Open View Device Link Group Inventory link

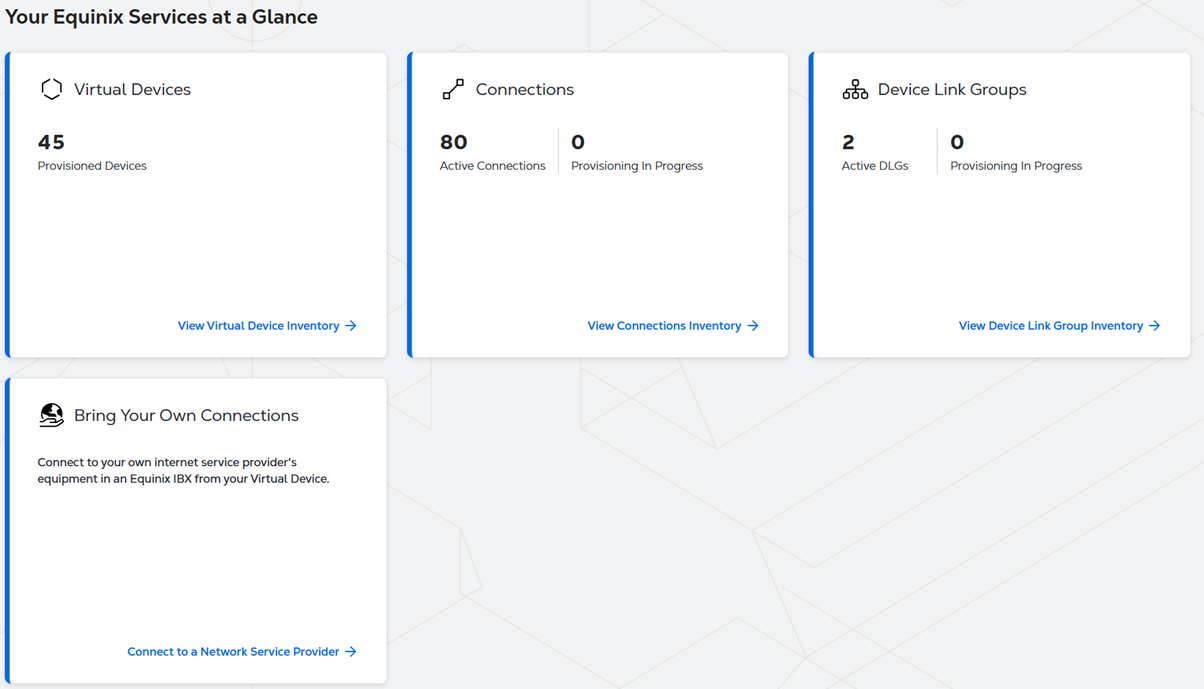click(x=1060, y=326)
